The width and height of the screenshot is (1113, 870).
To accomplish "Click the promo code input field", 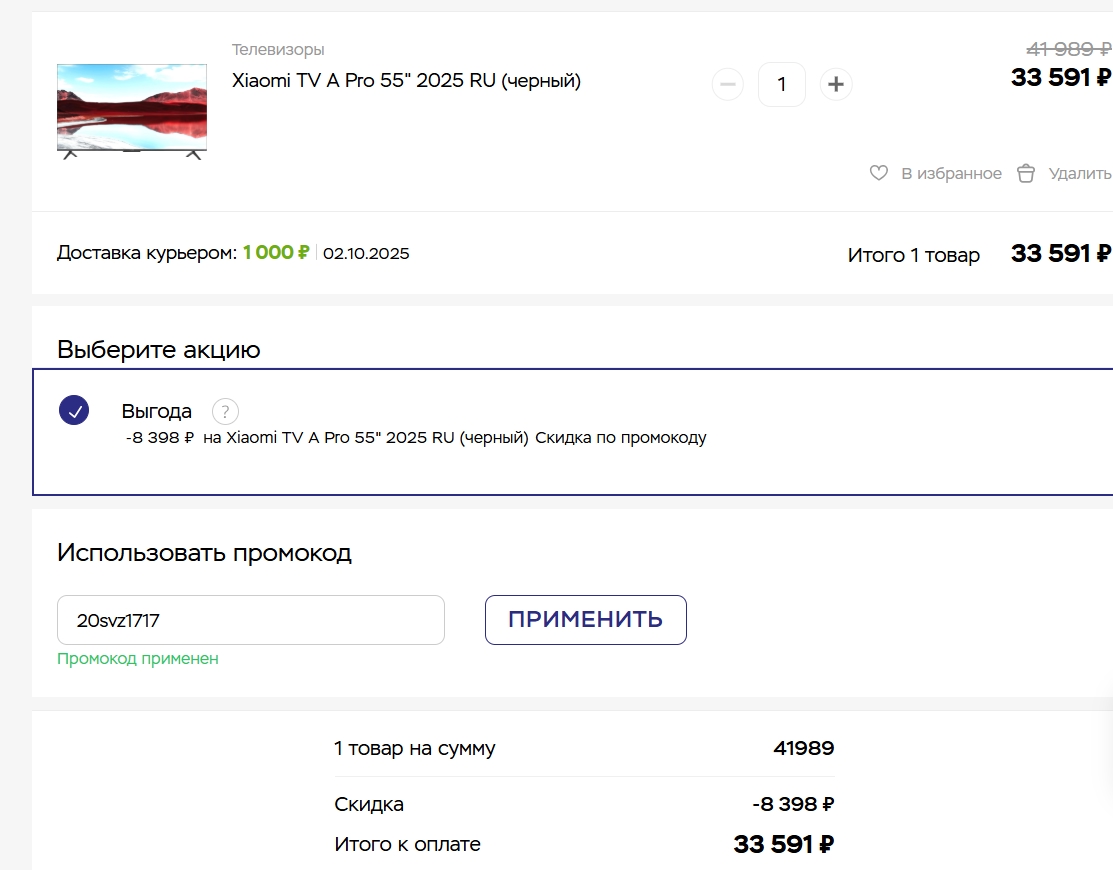I will pyautogui.click(x=251, y=620).
